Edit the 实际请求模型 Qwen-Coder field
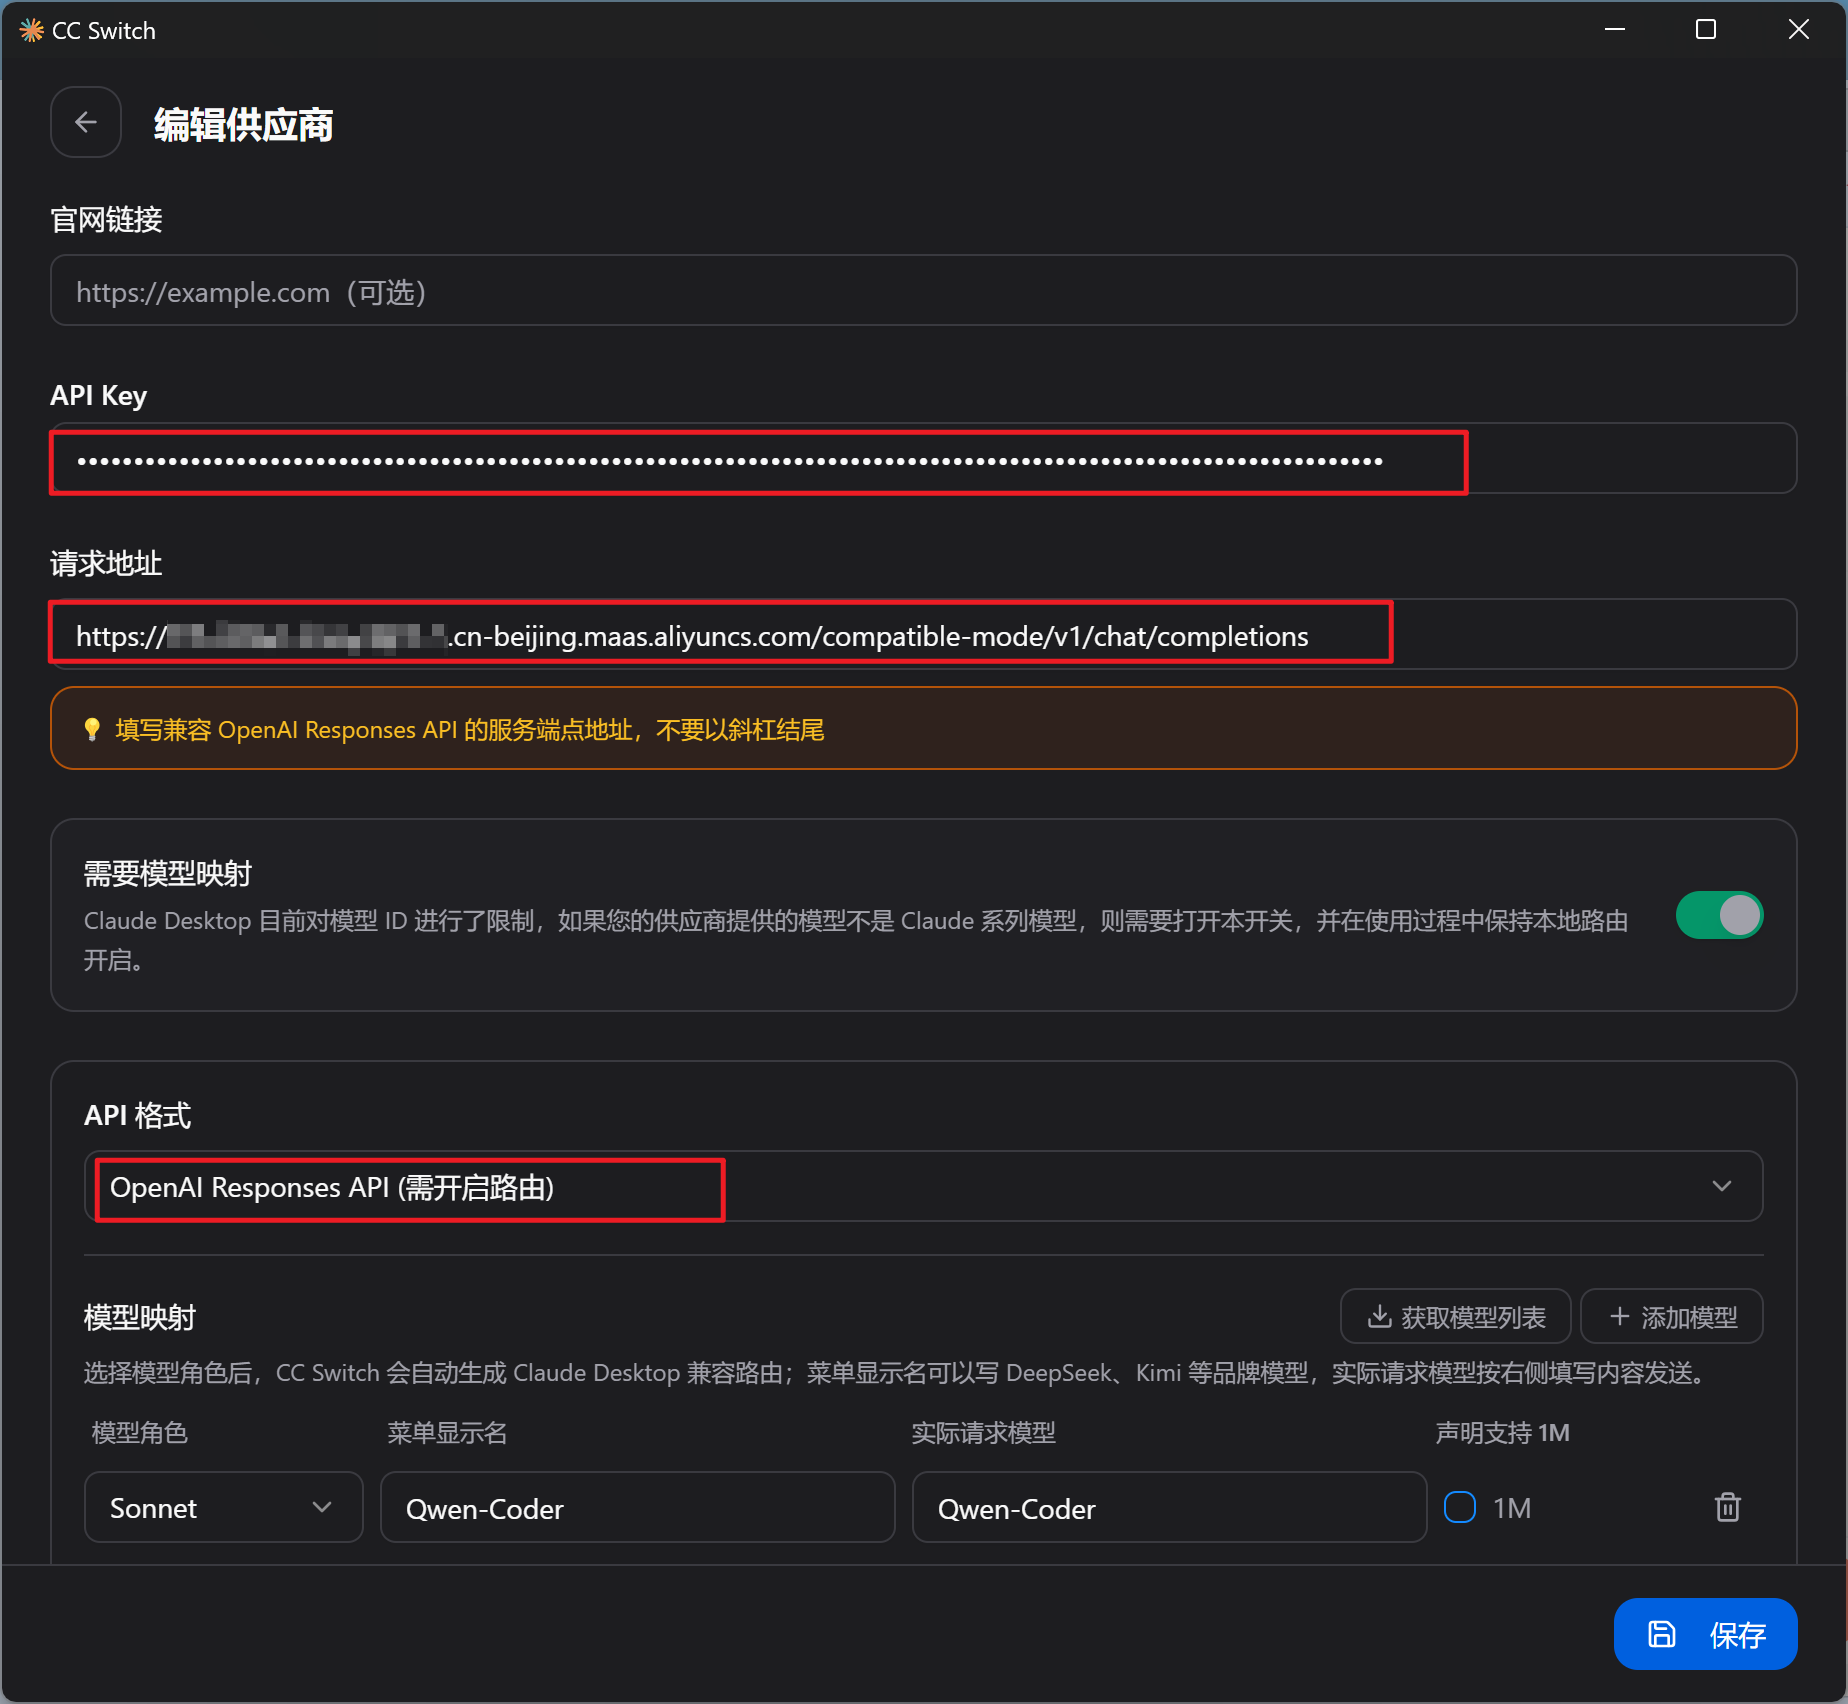The height and width of the screenshot is (1704, 1848). click(x=1169, y=1507)
